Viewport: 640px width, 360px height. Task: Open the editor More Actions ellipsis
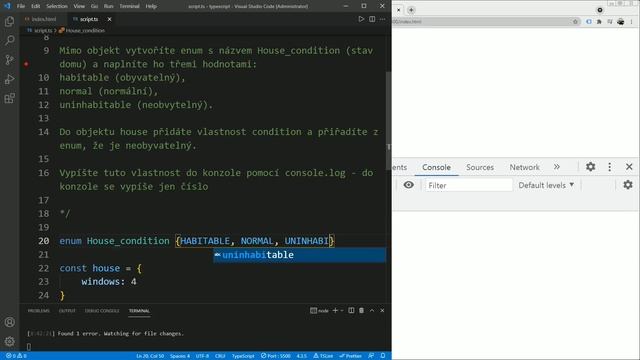[x=382, y=19]
